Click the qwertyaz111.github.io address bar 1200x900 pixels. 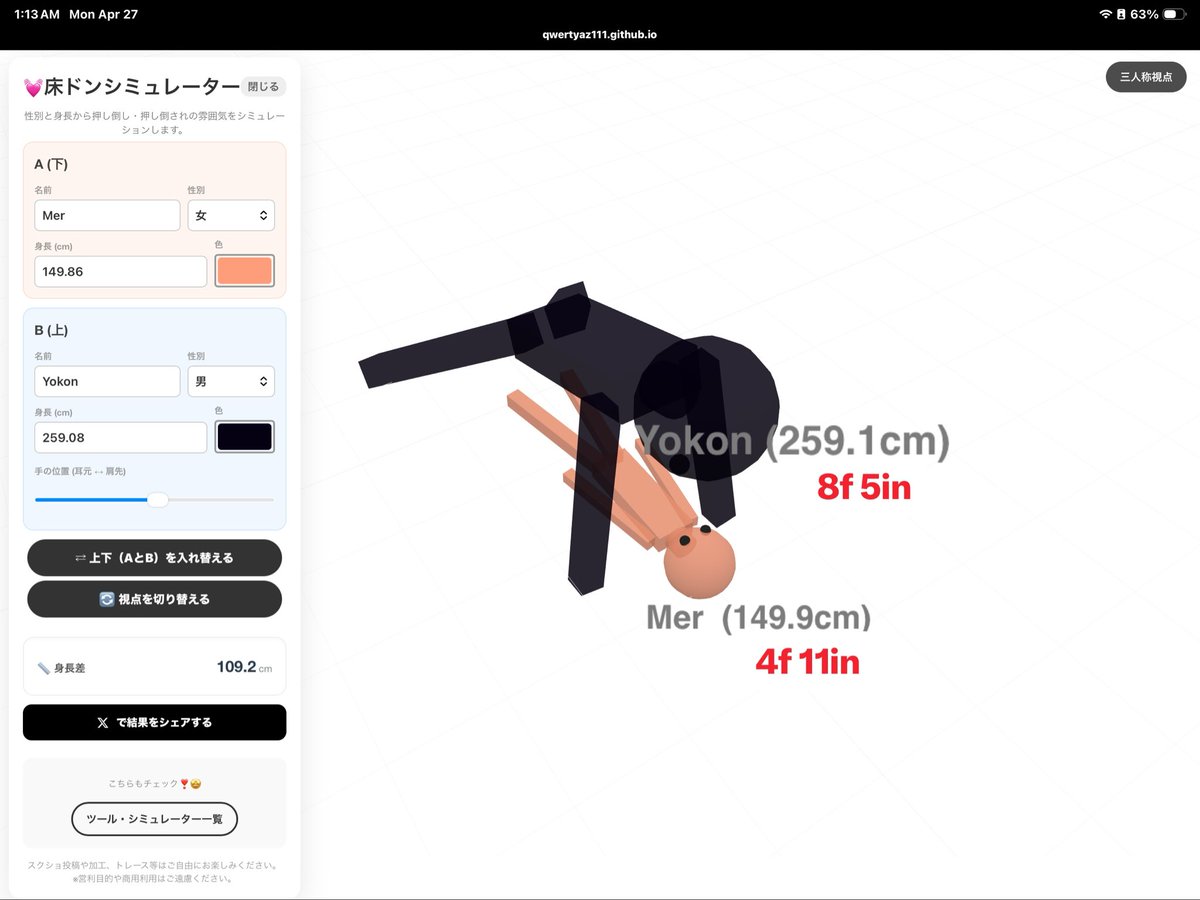coord(600,35)
